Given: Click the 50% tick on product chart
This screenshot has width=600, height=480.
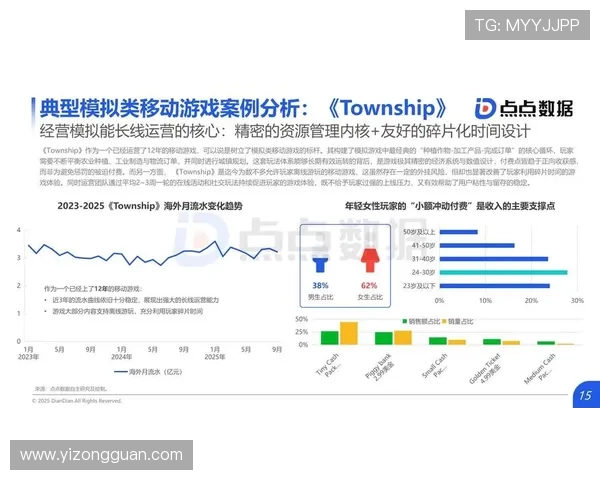Looking at the screenshot, I should click(x=302, y=319).
